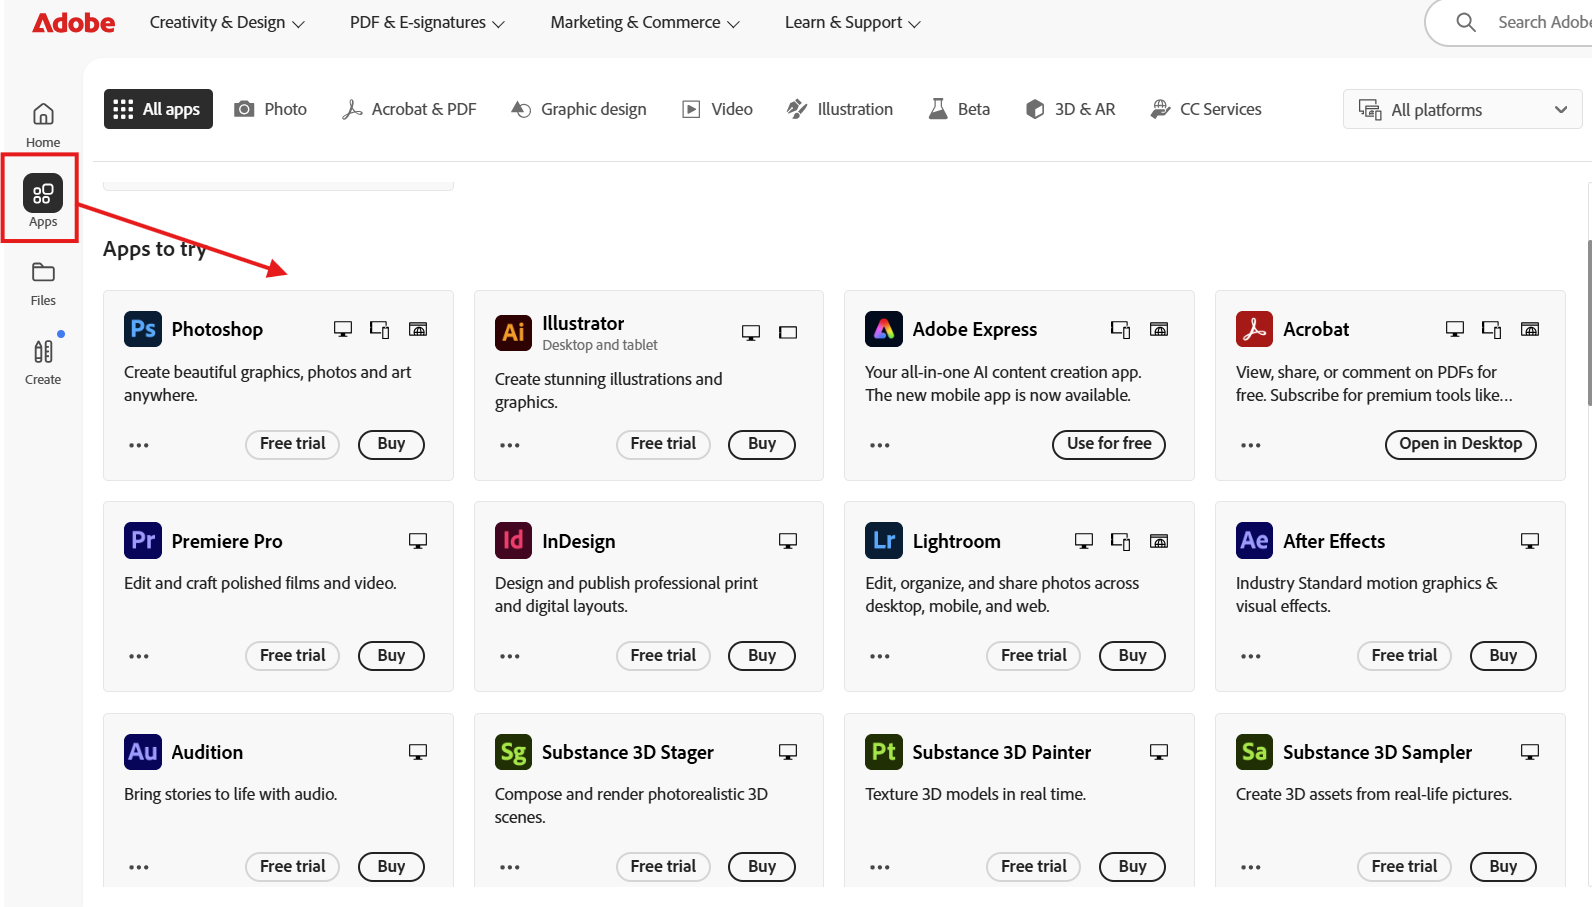1592x907 pixels.
Task: Click the Lightroom app icon
Action: [884, 541]
